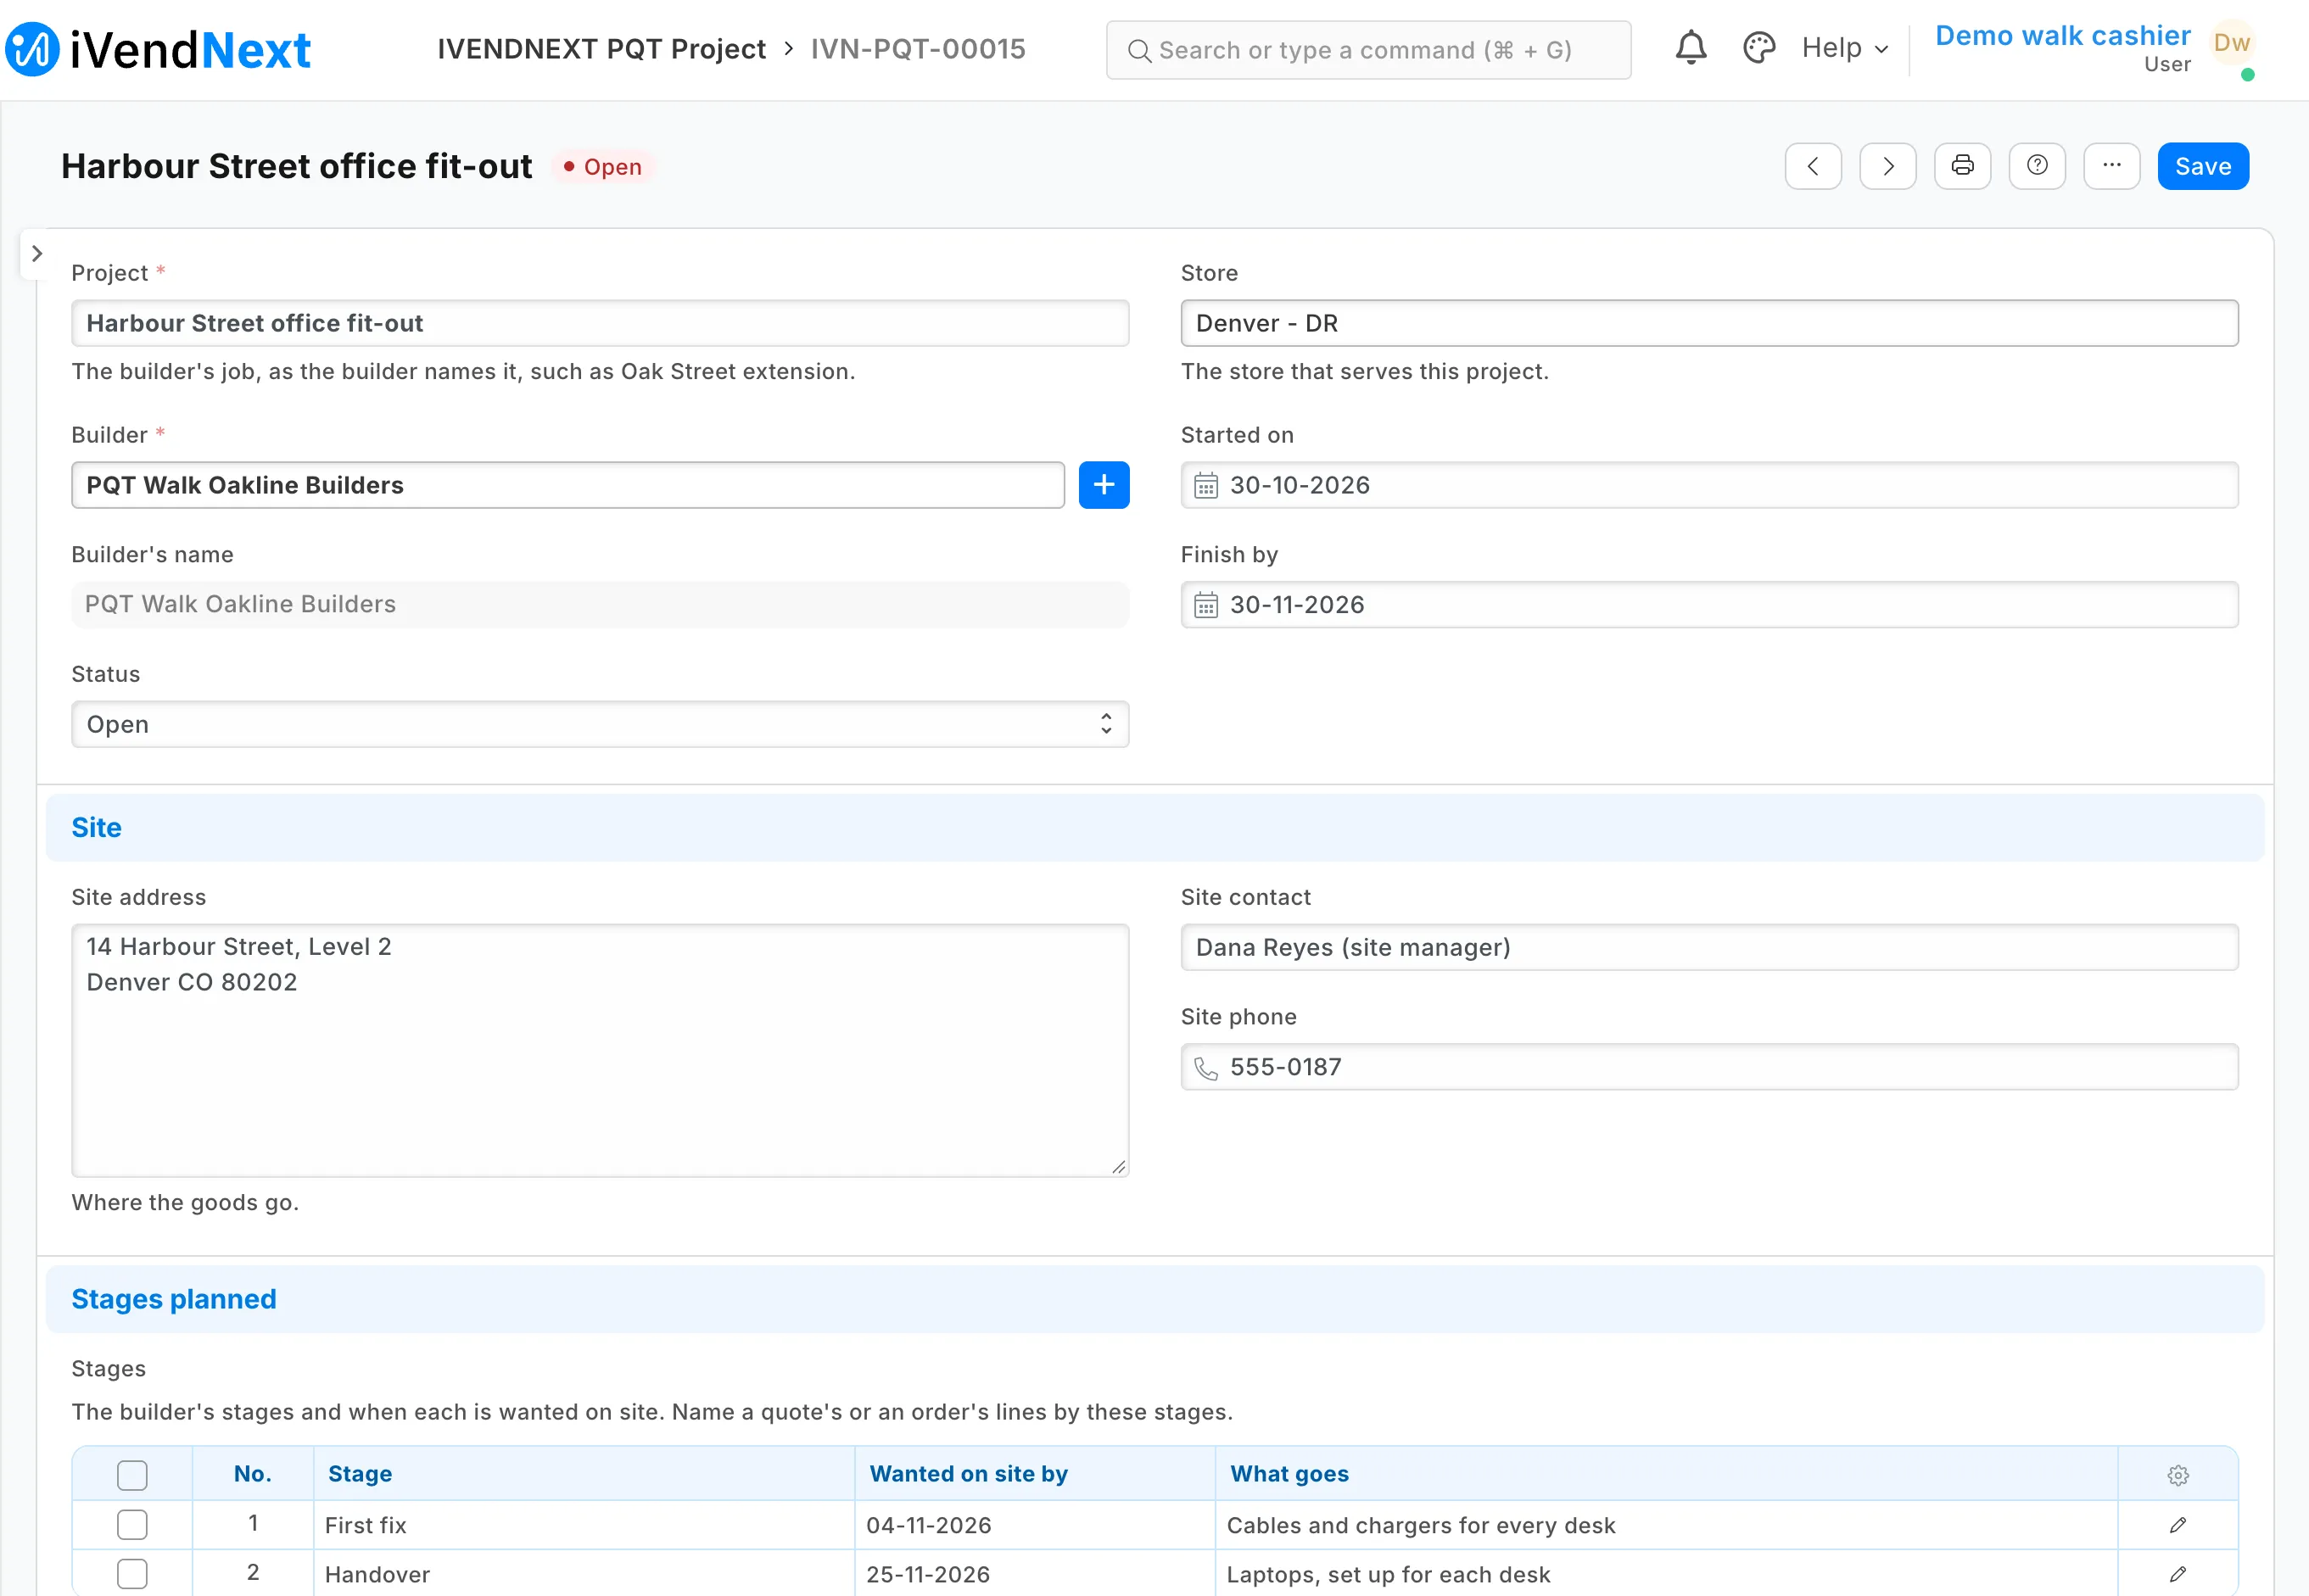
Task: Click the phone icon in Site phone
Action: (x=1206, y=1068)
